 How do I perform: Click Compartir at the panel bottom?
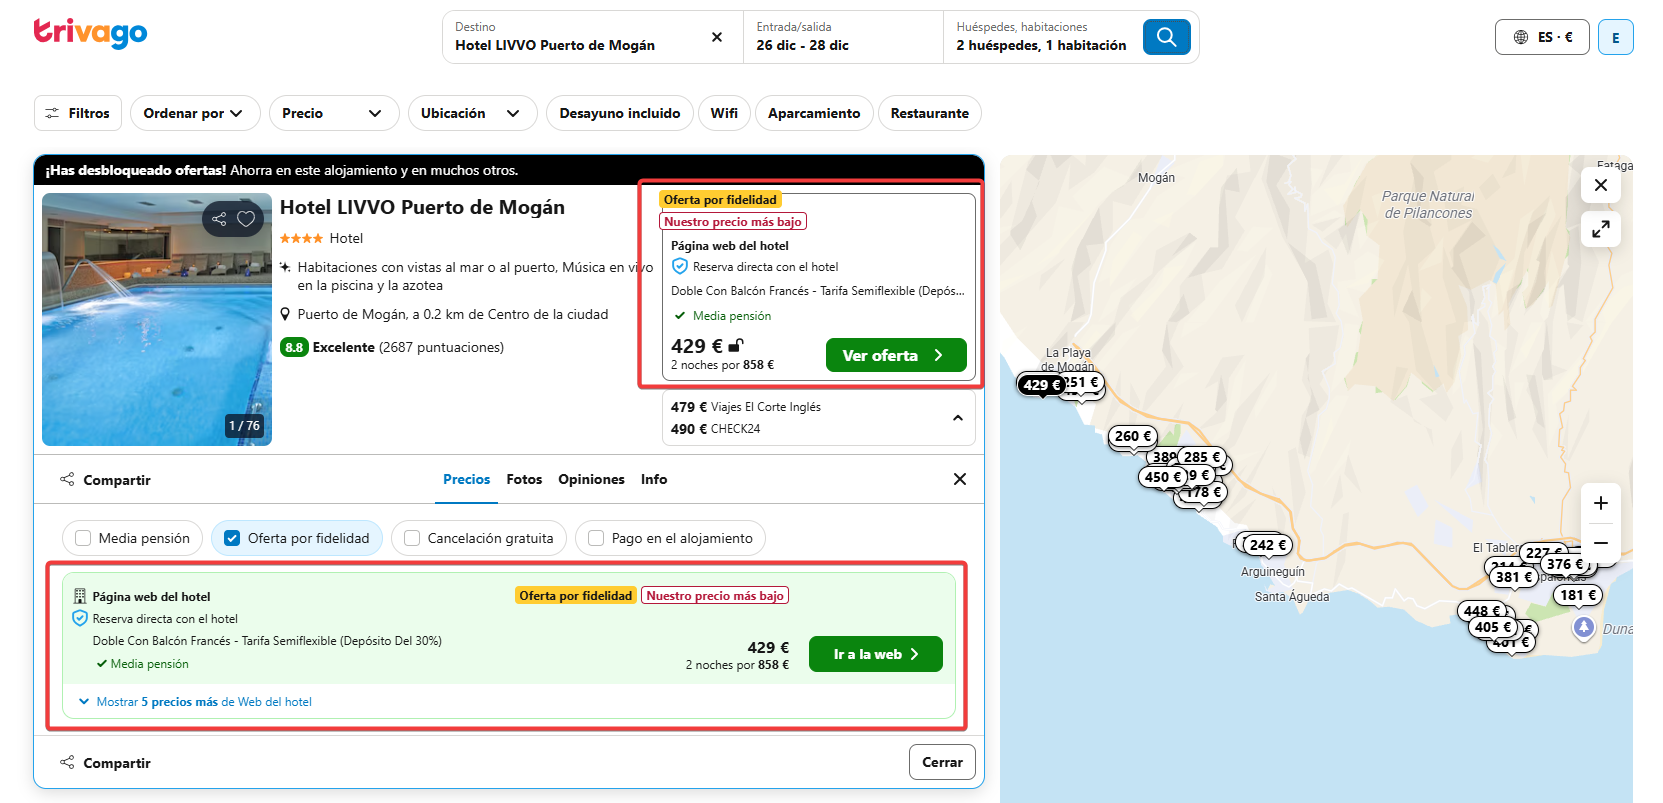(x=105, y=763)
